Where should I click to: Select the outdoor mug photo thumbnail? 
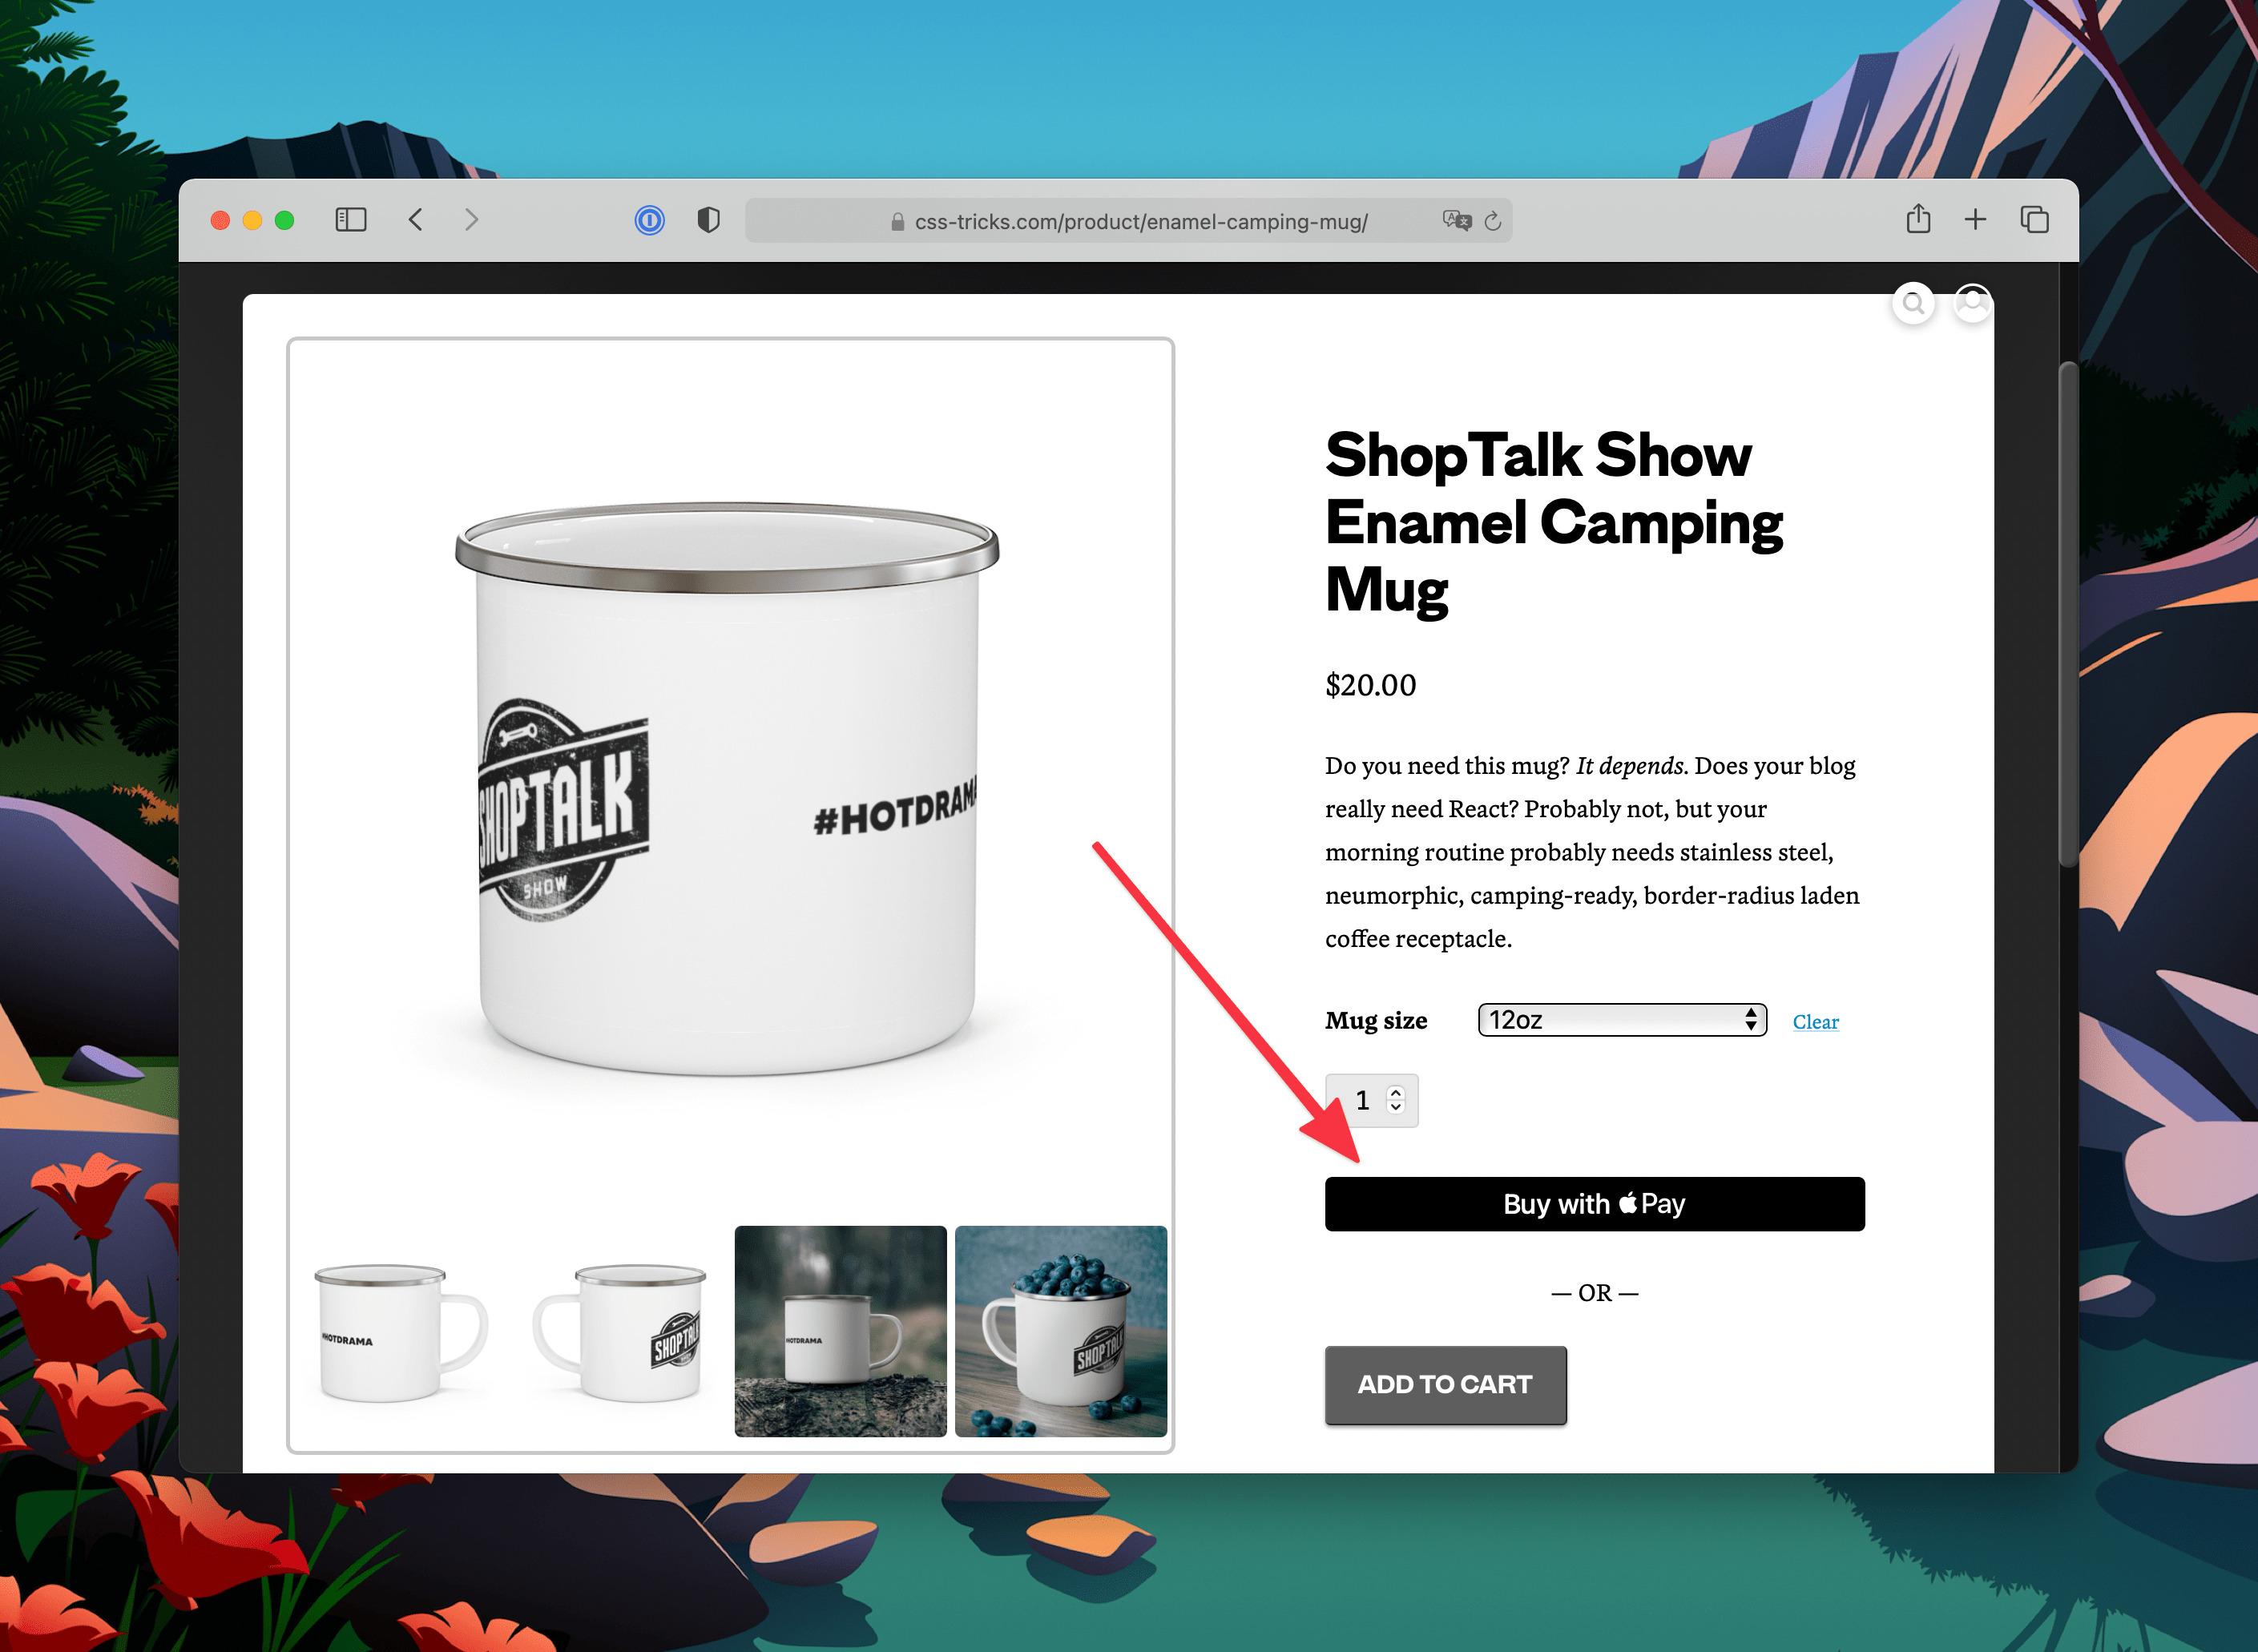tap(840, 1331)
